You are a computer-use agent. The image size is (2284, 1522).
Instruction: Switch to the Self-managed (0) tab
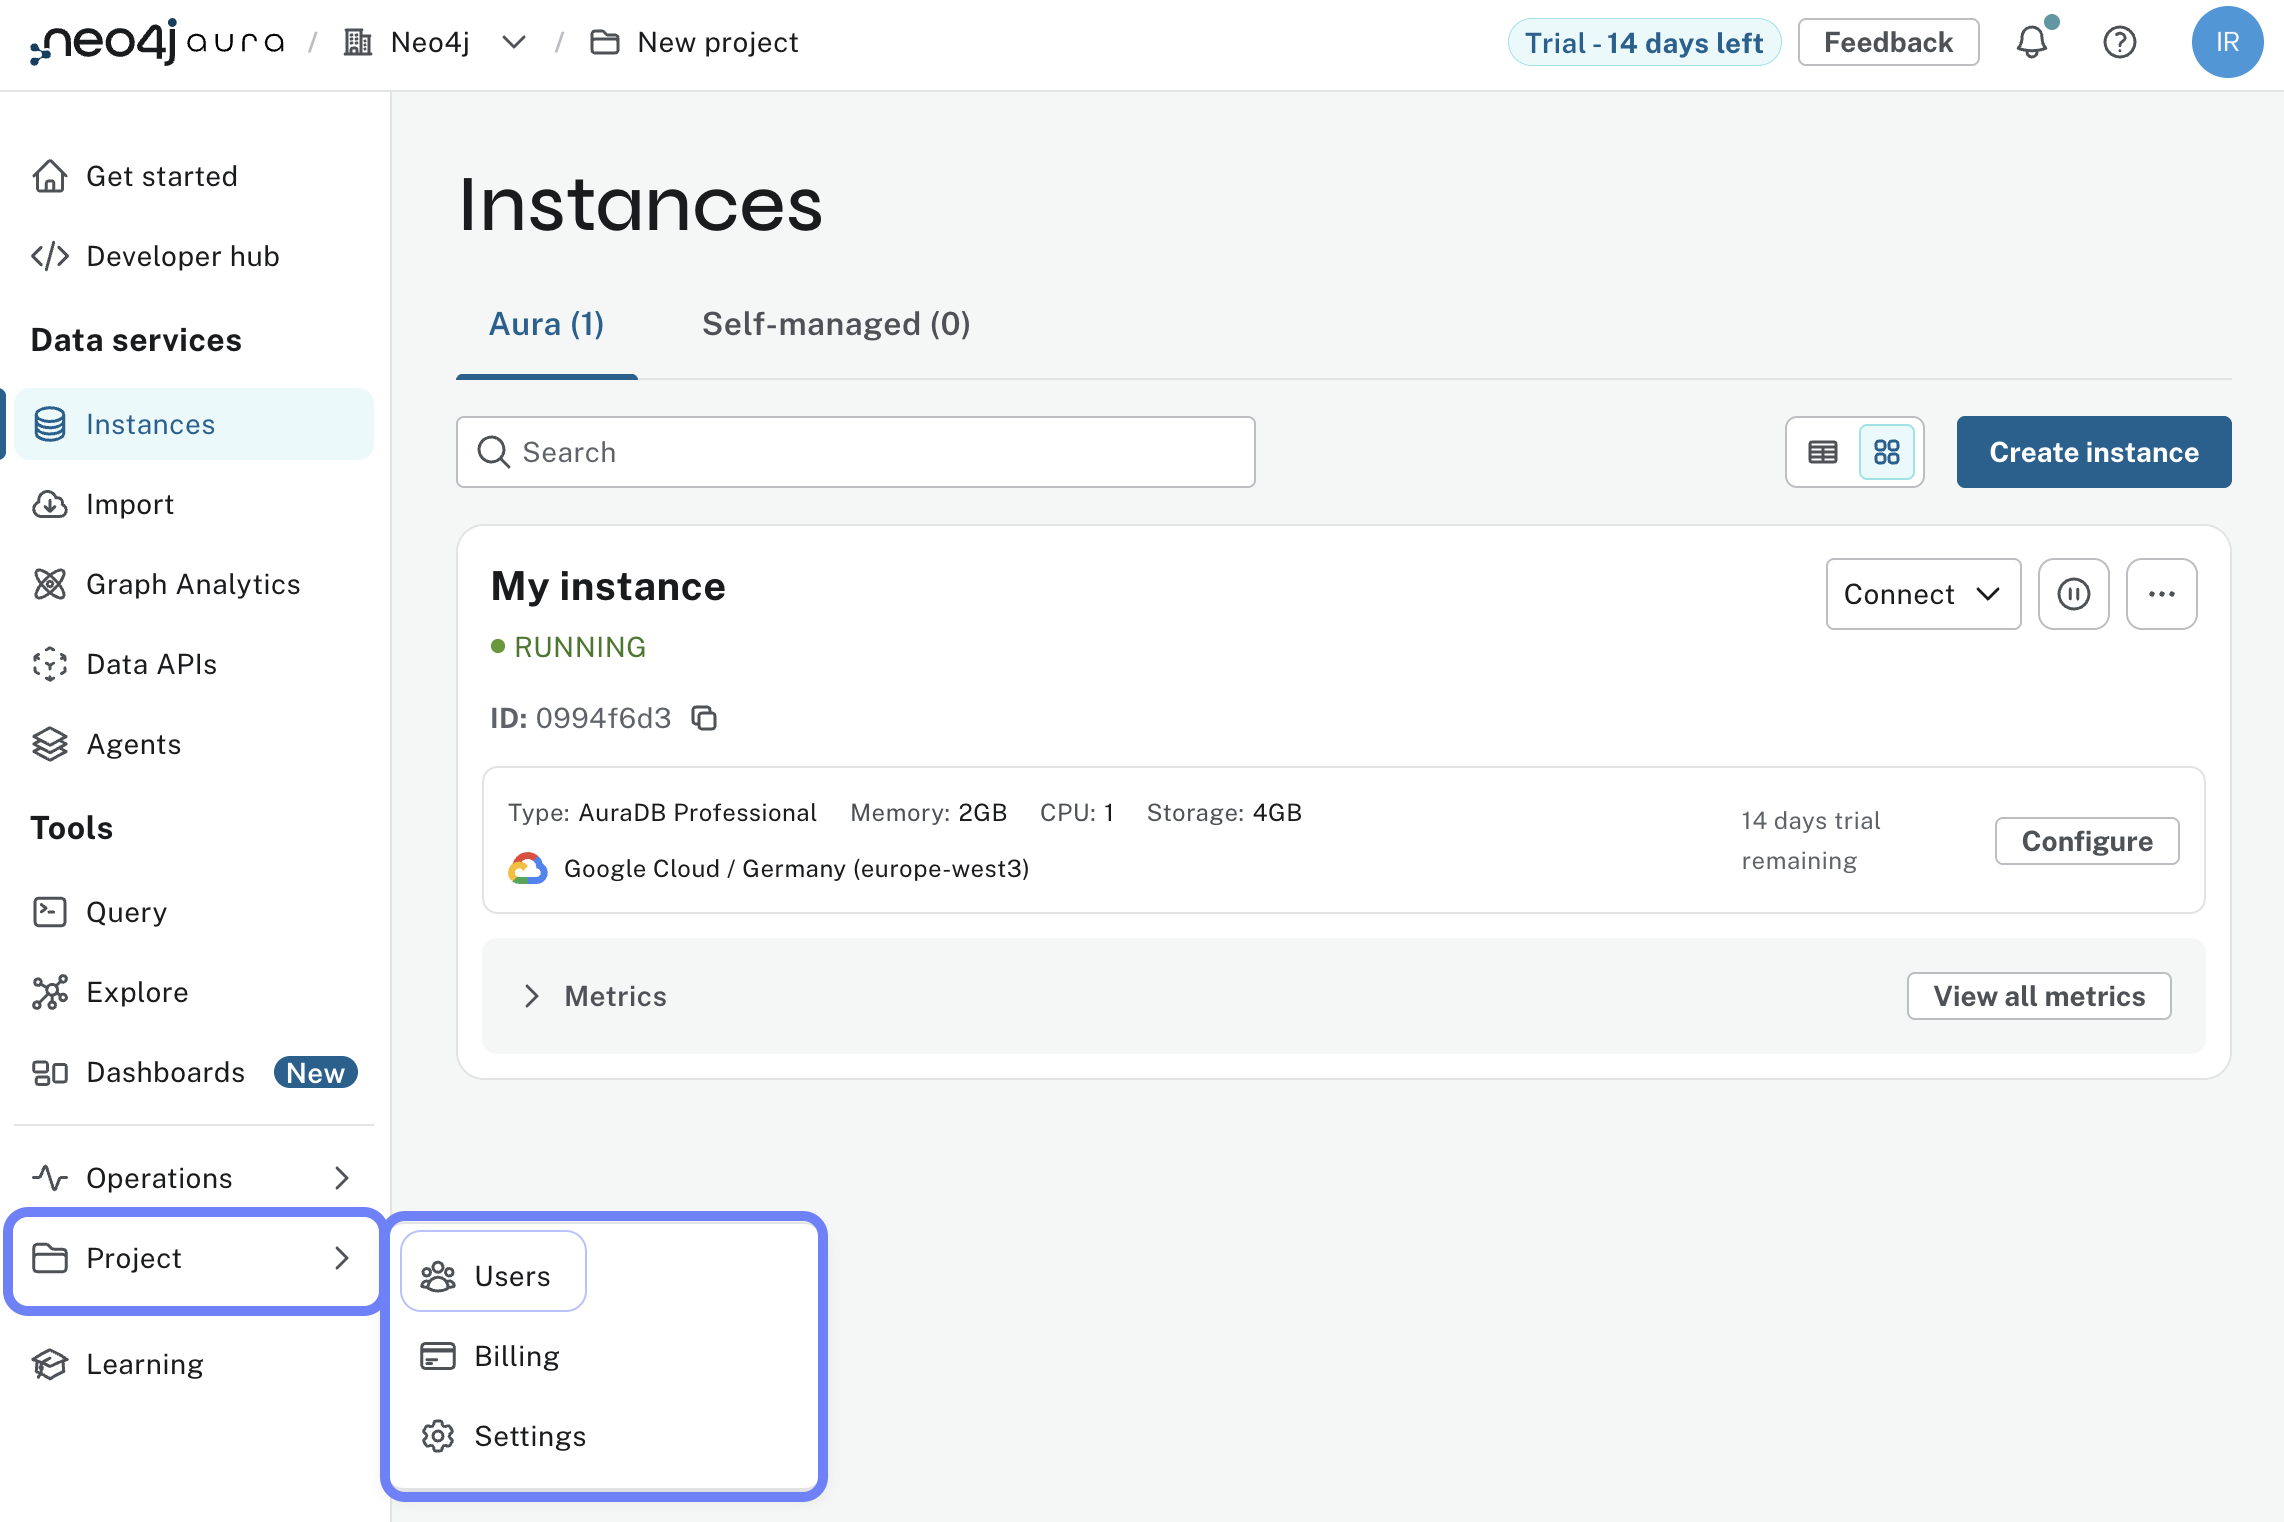tap(836, 324)
